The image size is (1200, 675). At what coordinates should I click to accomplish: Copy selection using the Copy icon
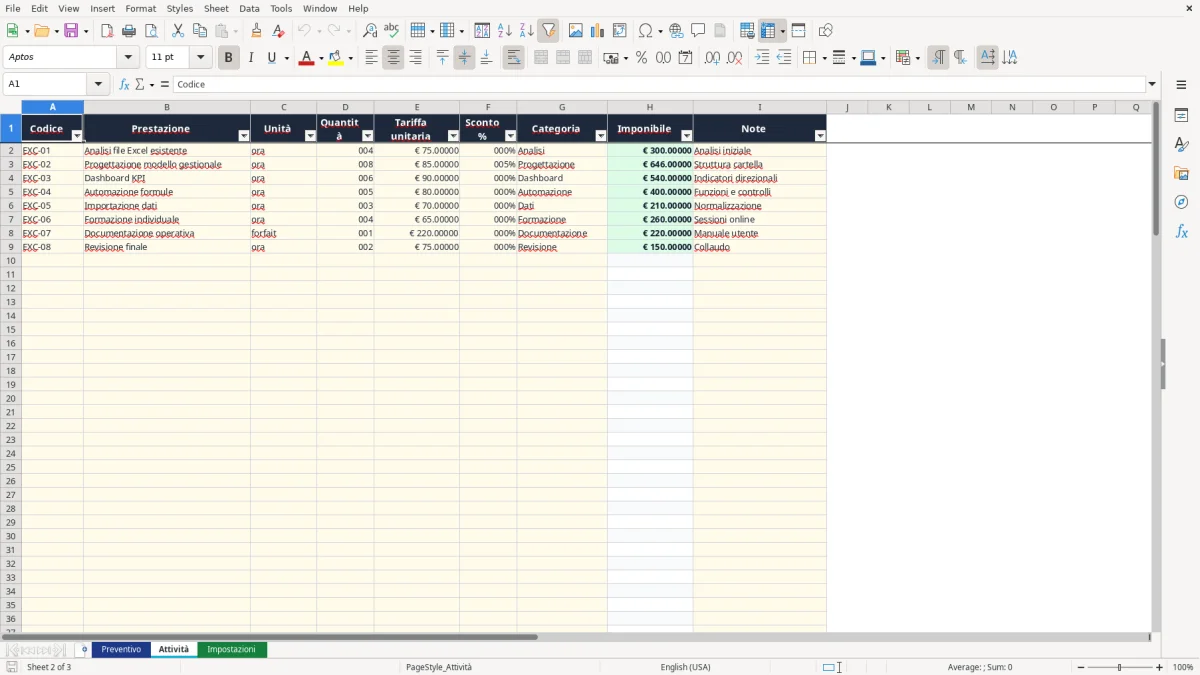pyautogui.click(x=200, y=31)
